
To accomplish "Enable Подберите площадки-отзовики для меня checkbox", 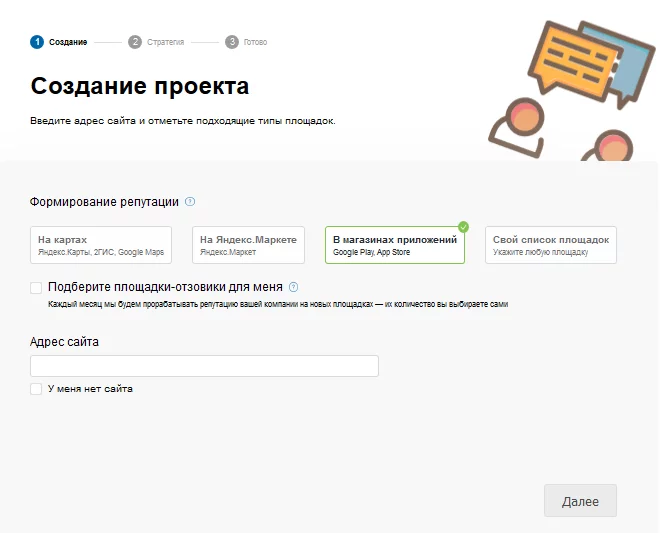I will 36,288.
